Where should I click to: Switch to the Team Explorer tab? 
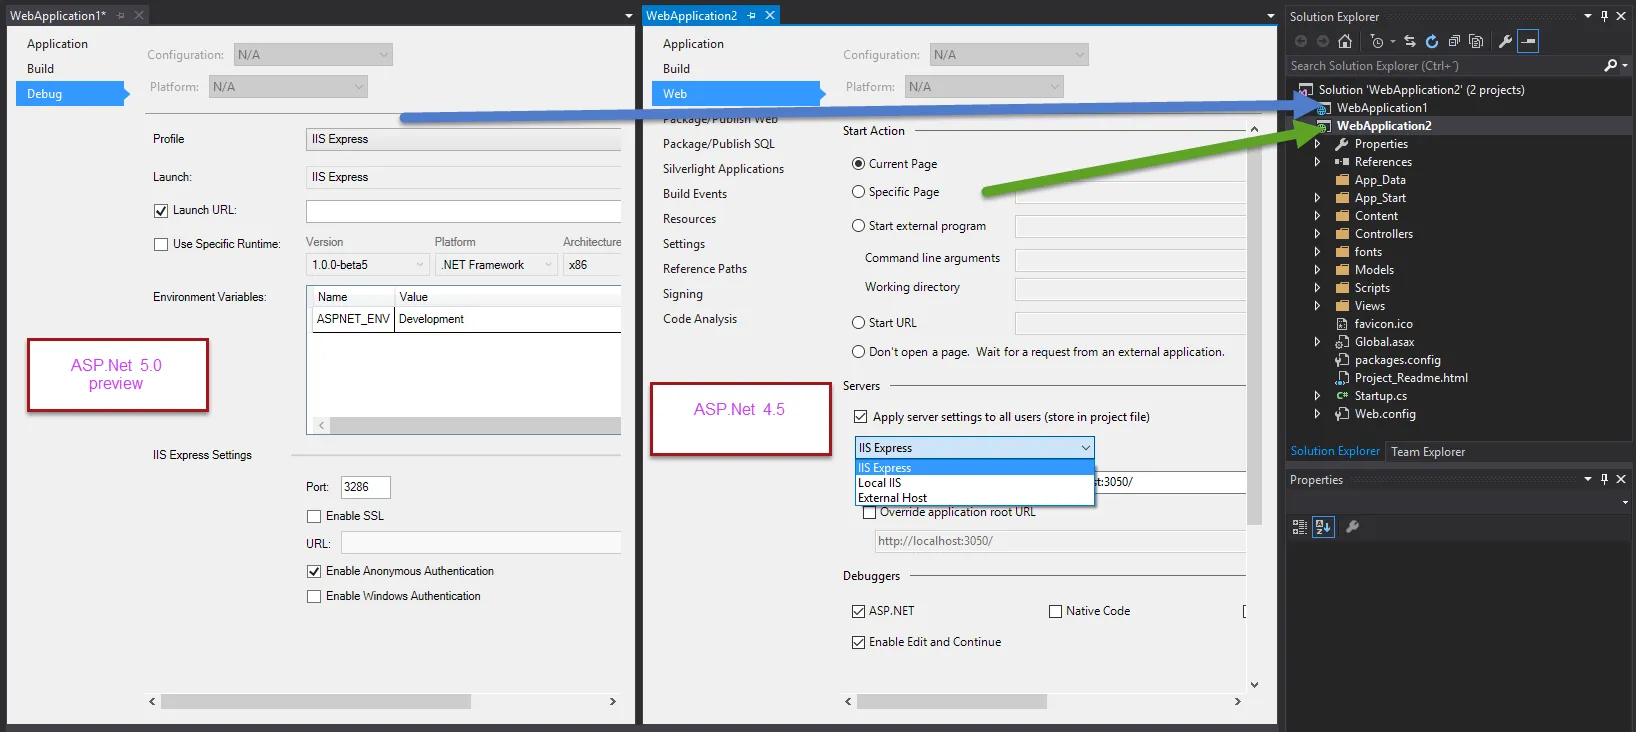coord(1428,452)
